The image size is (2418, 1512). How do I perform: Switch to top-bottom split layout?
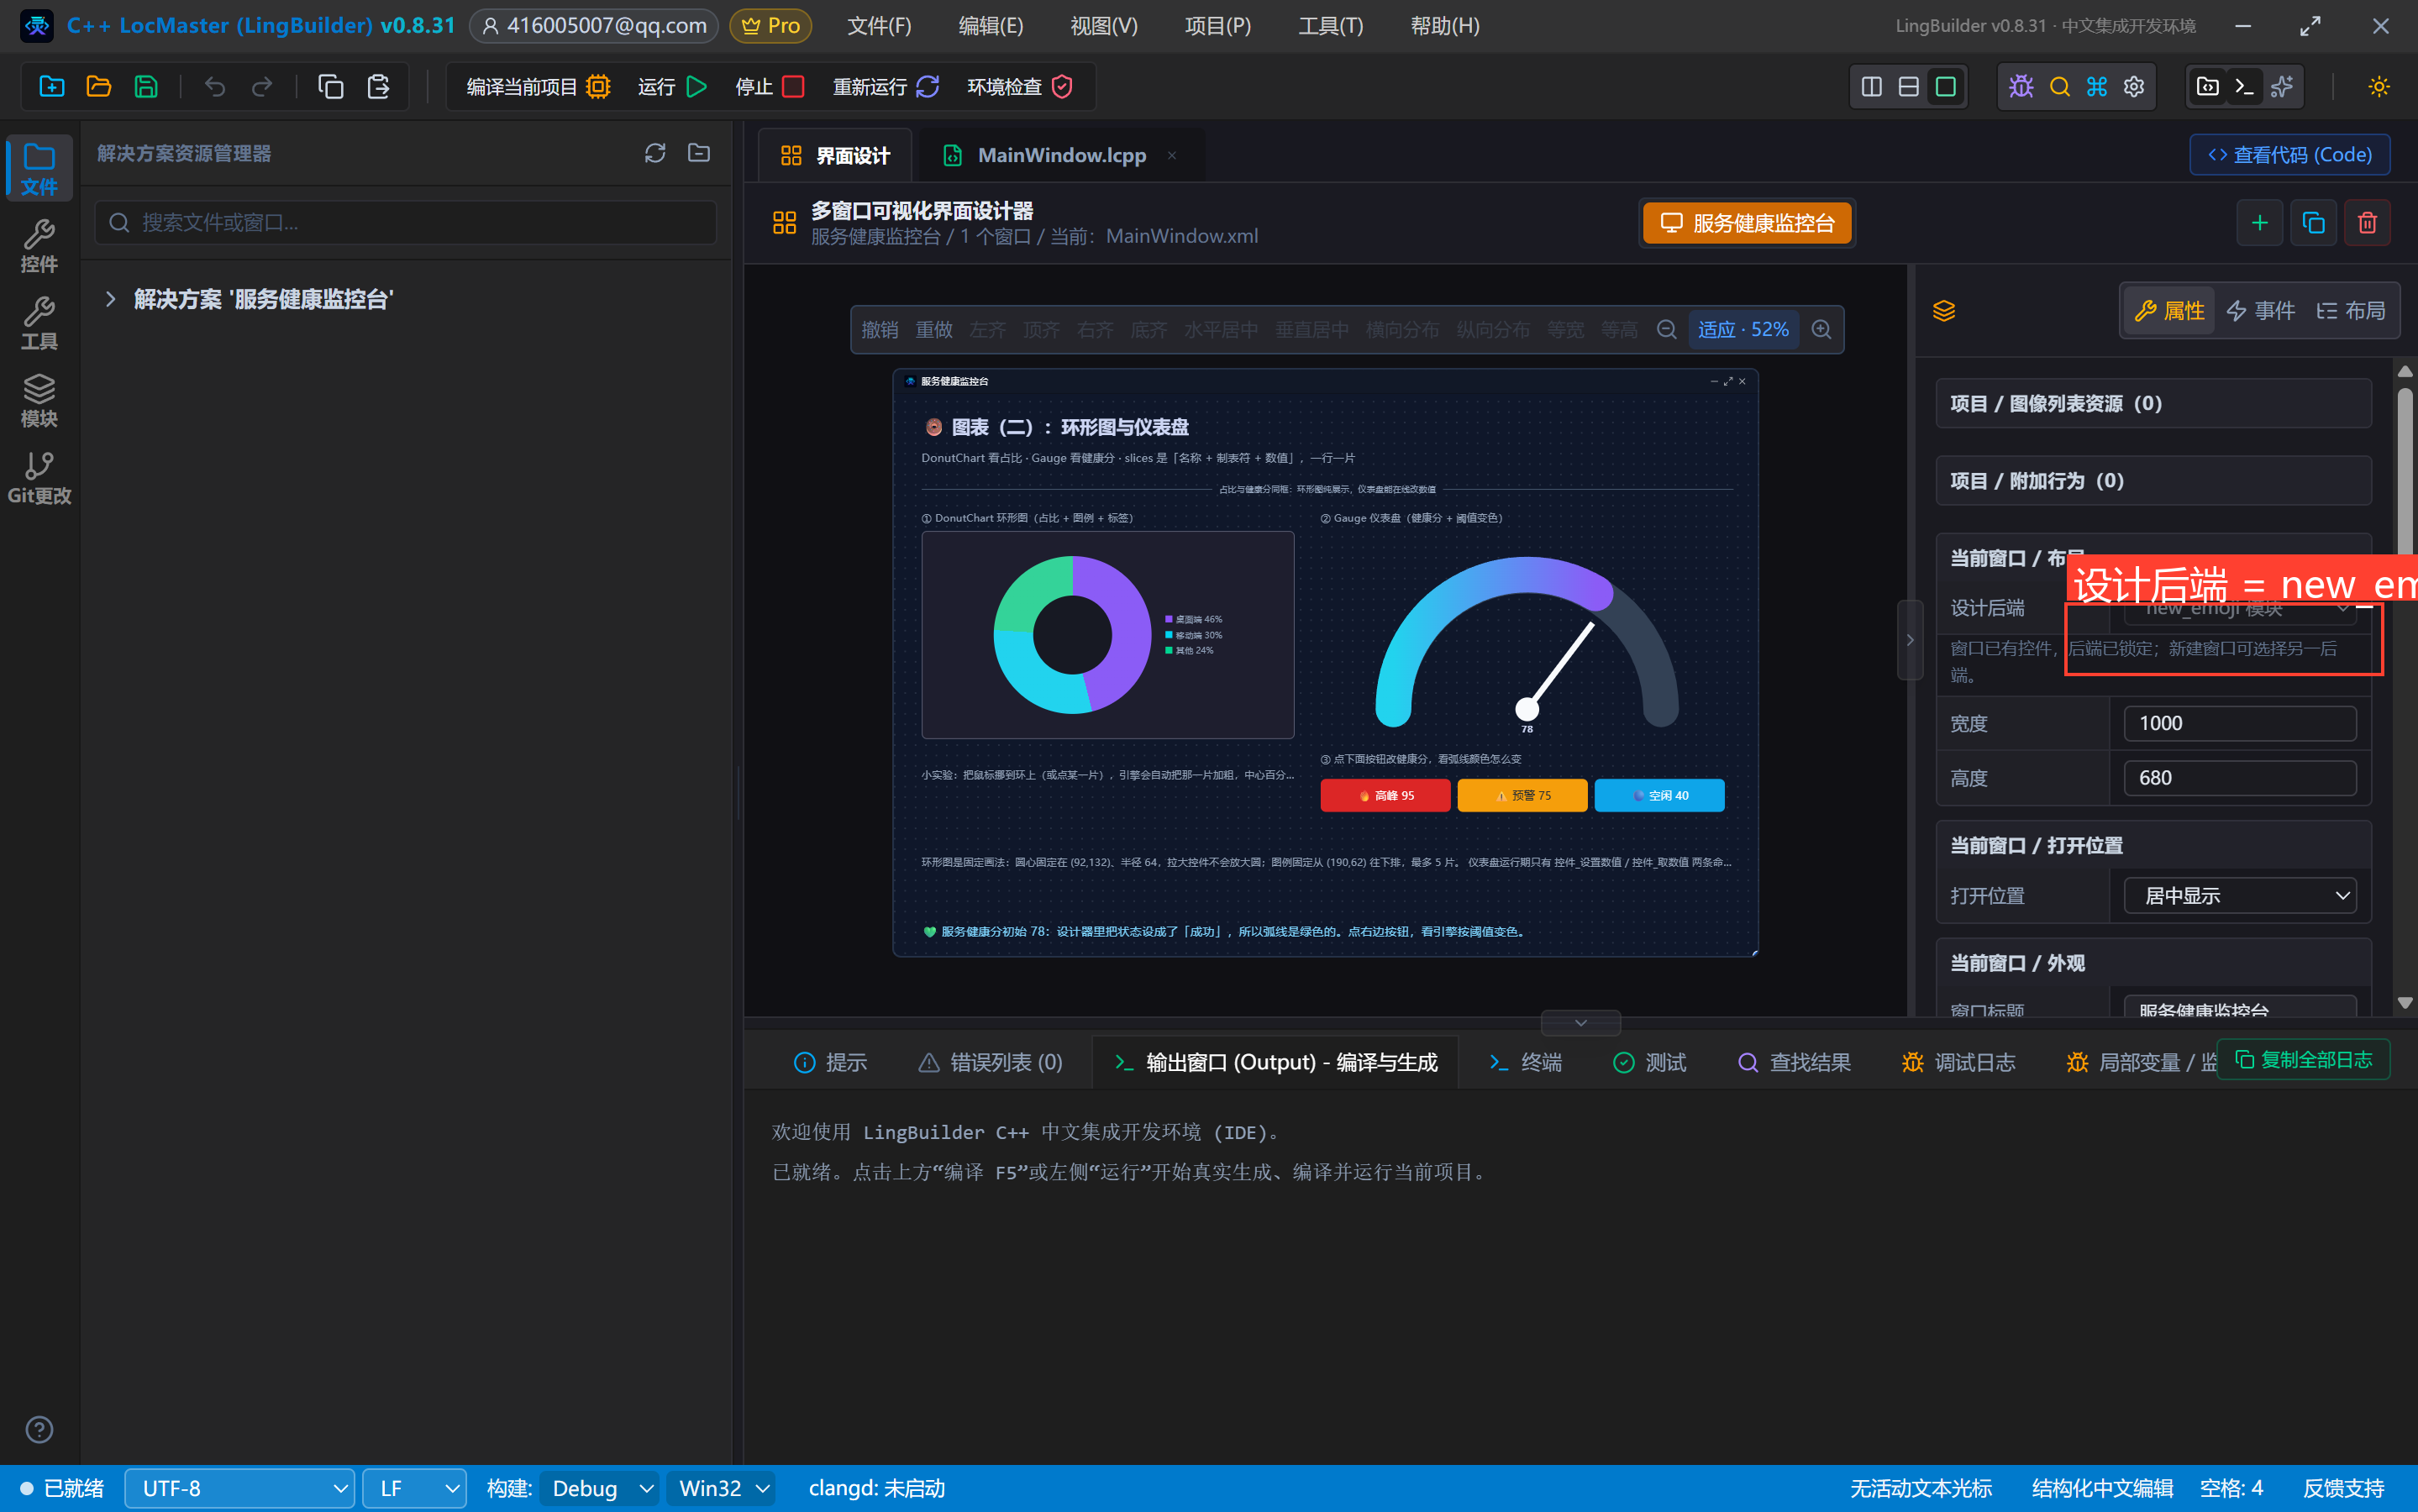tap(1908, 87)
